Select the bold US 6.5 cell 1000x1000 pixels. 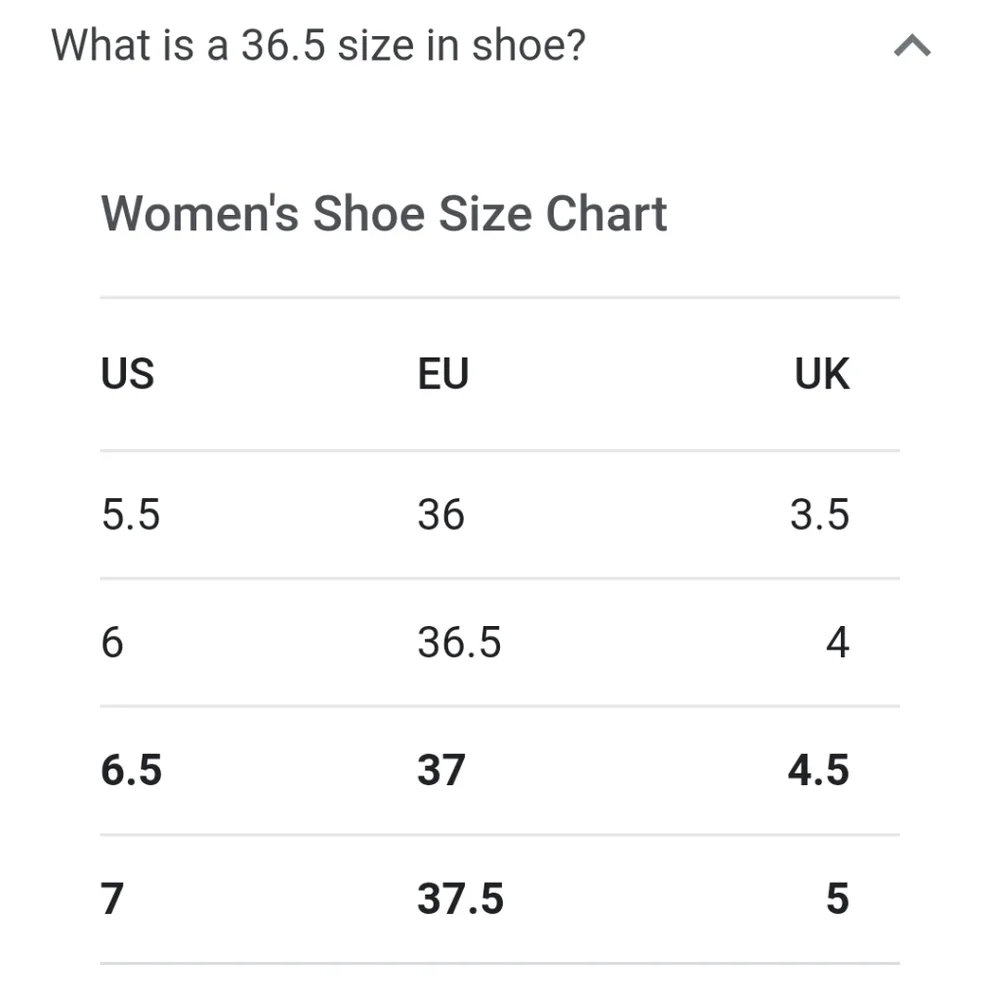click(x=131, y=770)
